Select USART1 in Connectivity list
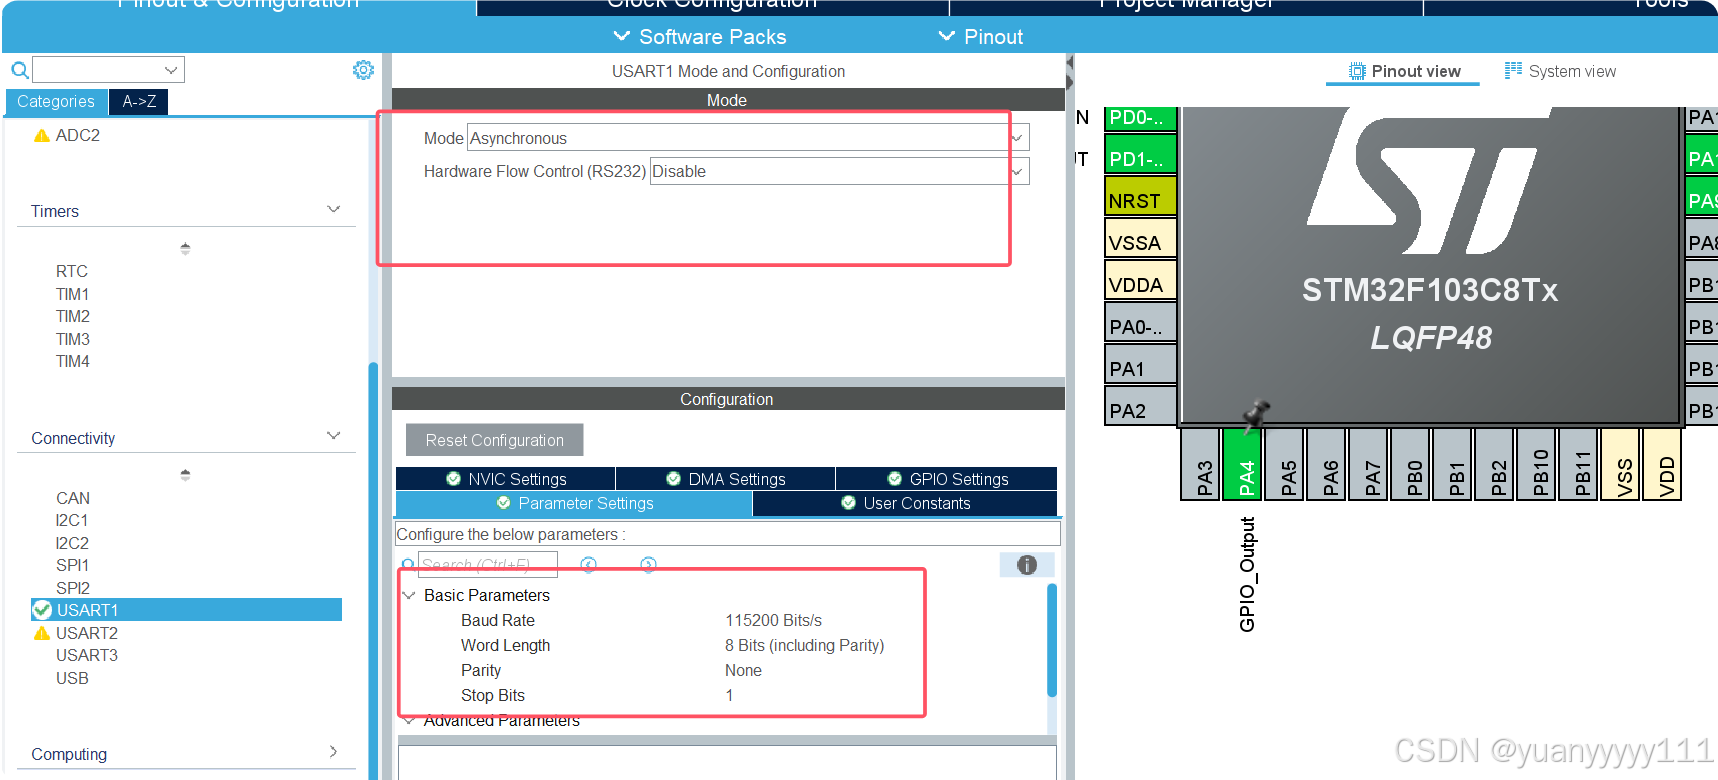Image resolution: width=1718 pixels, height=780 pixels. (x=187, y=610)
